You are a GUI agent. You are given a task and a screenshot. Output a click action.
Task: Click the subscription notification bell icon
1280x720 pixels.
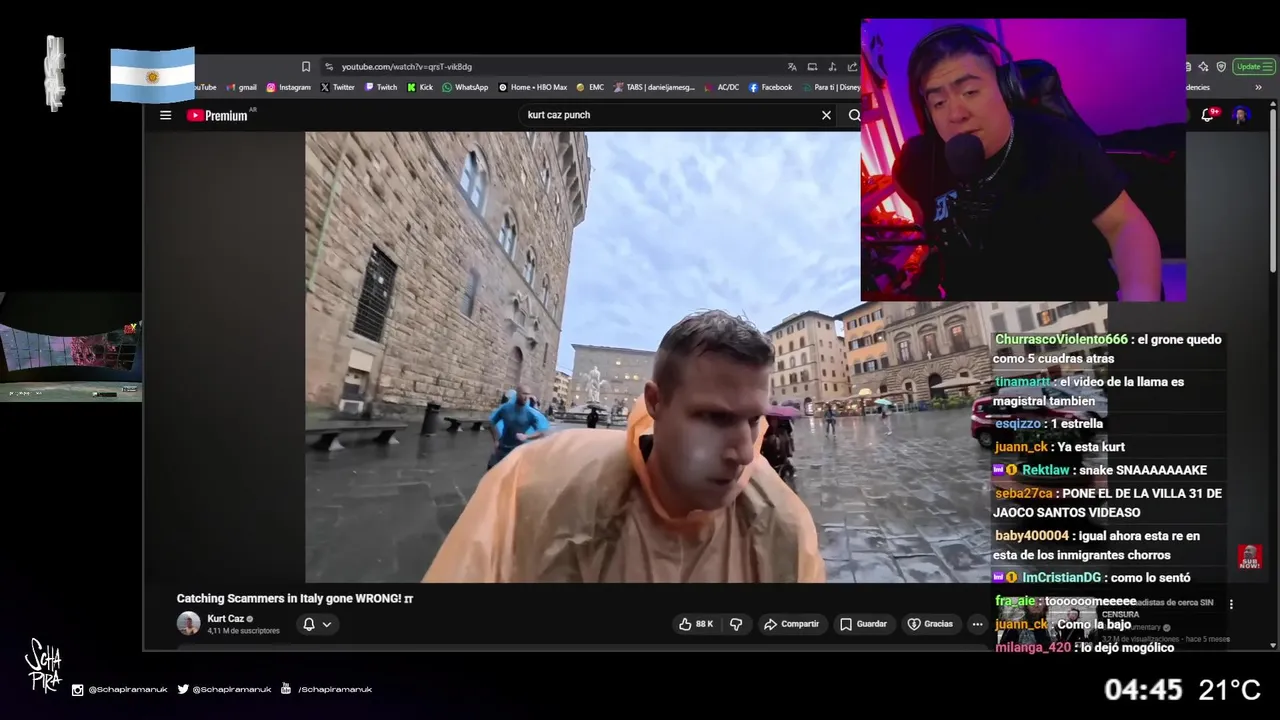pyautogui.click(x=309, y=624)
